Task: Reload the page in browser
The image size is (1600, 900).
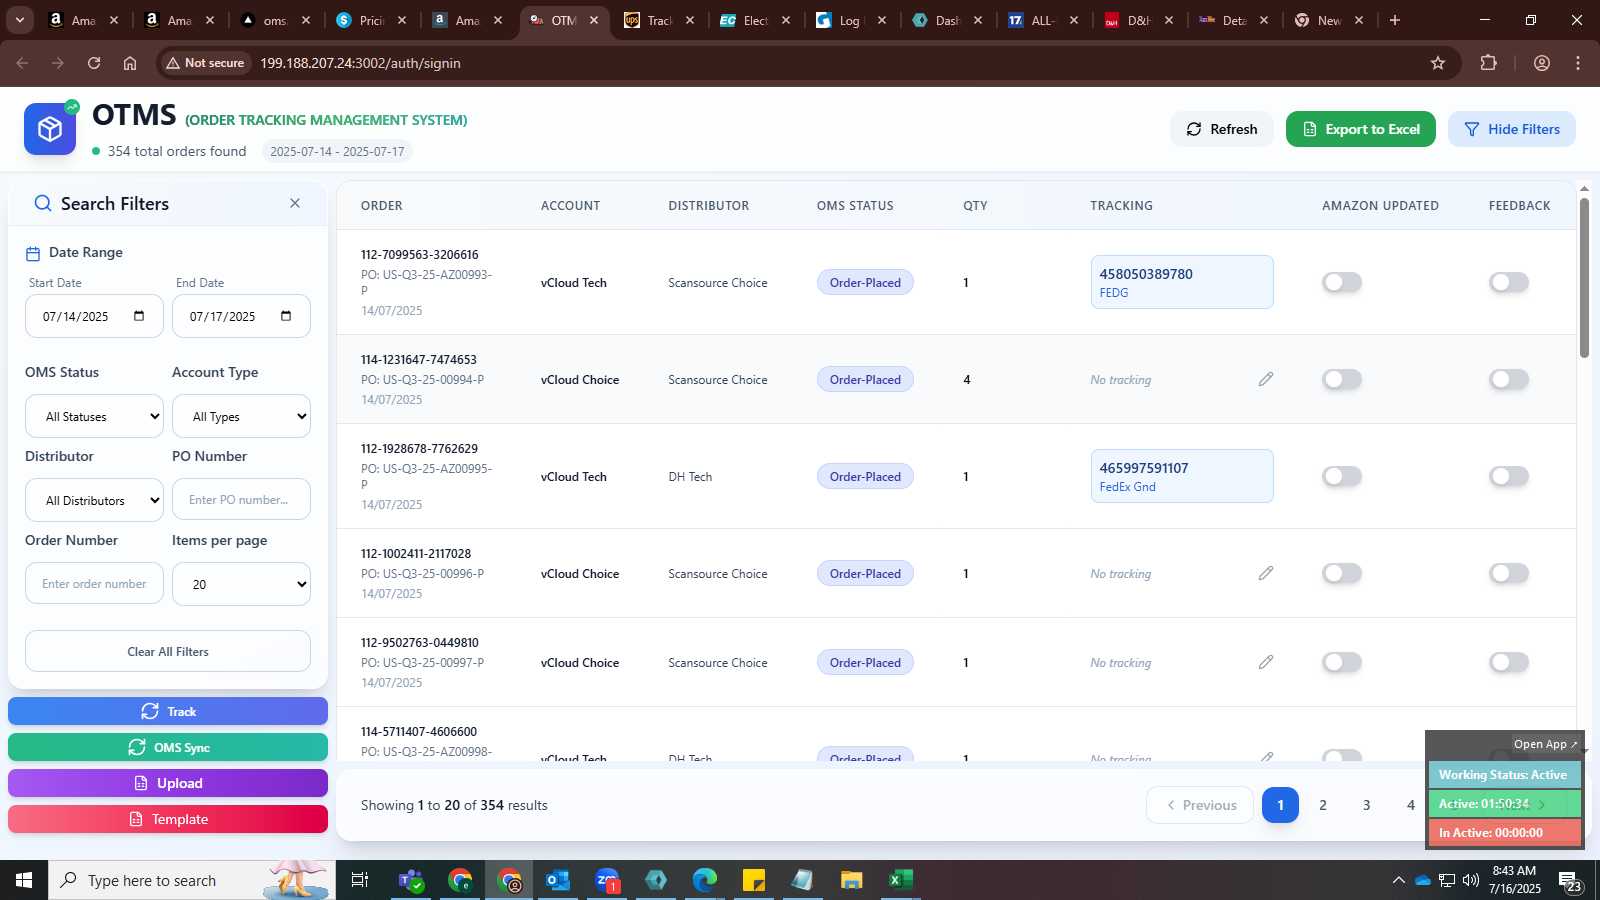Action: click(94, 63)
